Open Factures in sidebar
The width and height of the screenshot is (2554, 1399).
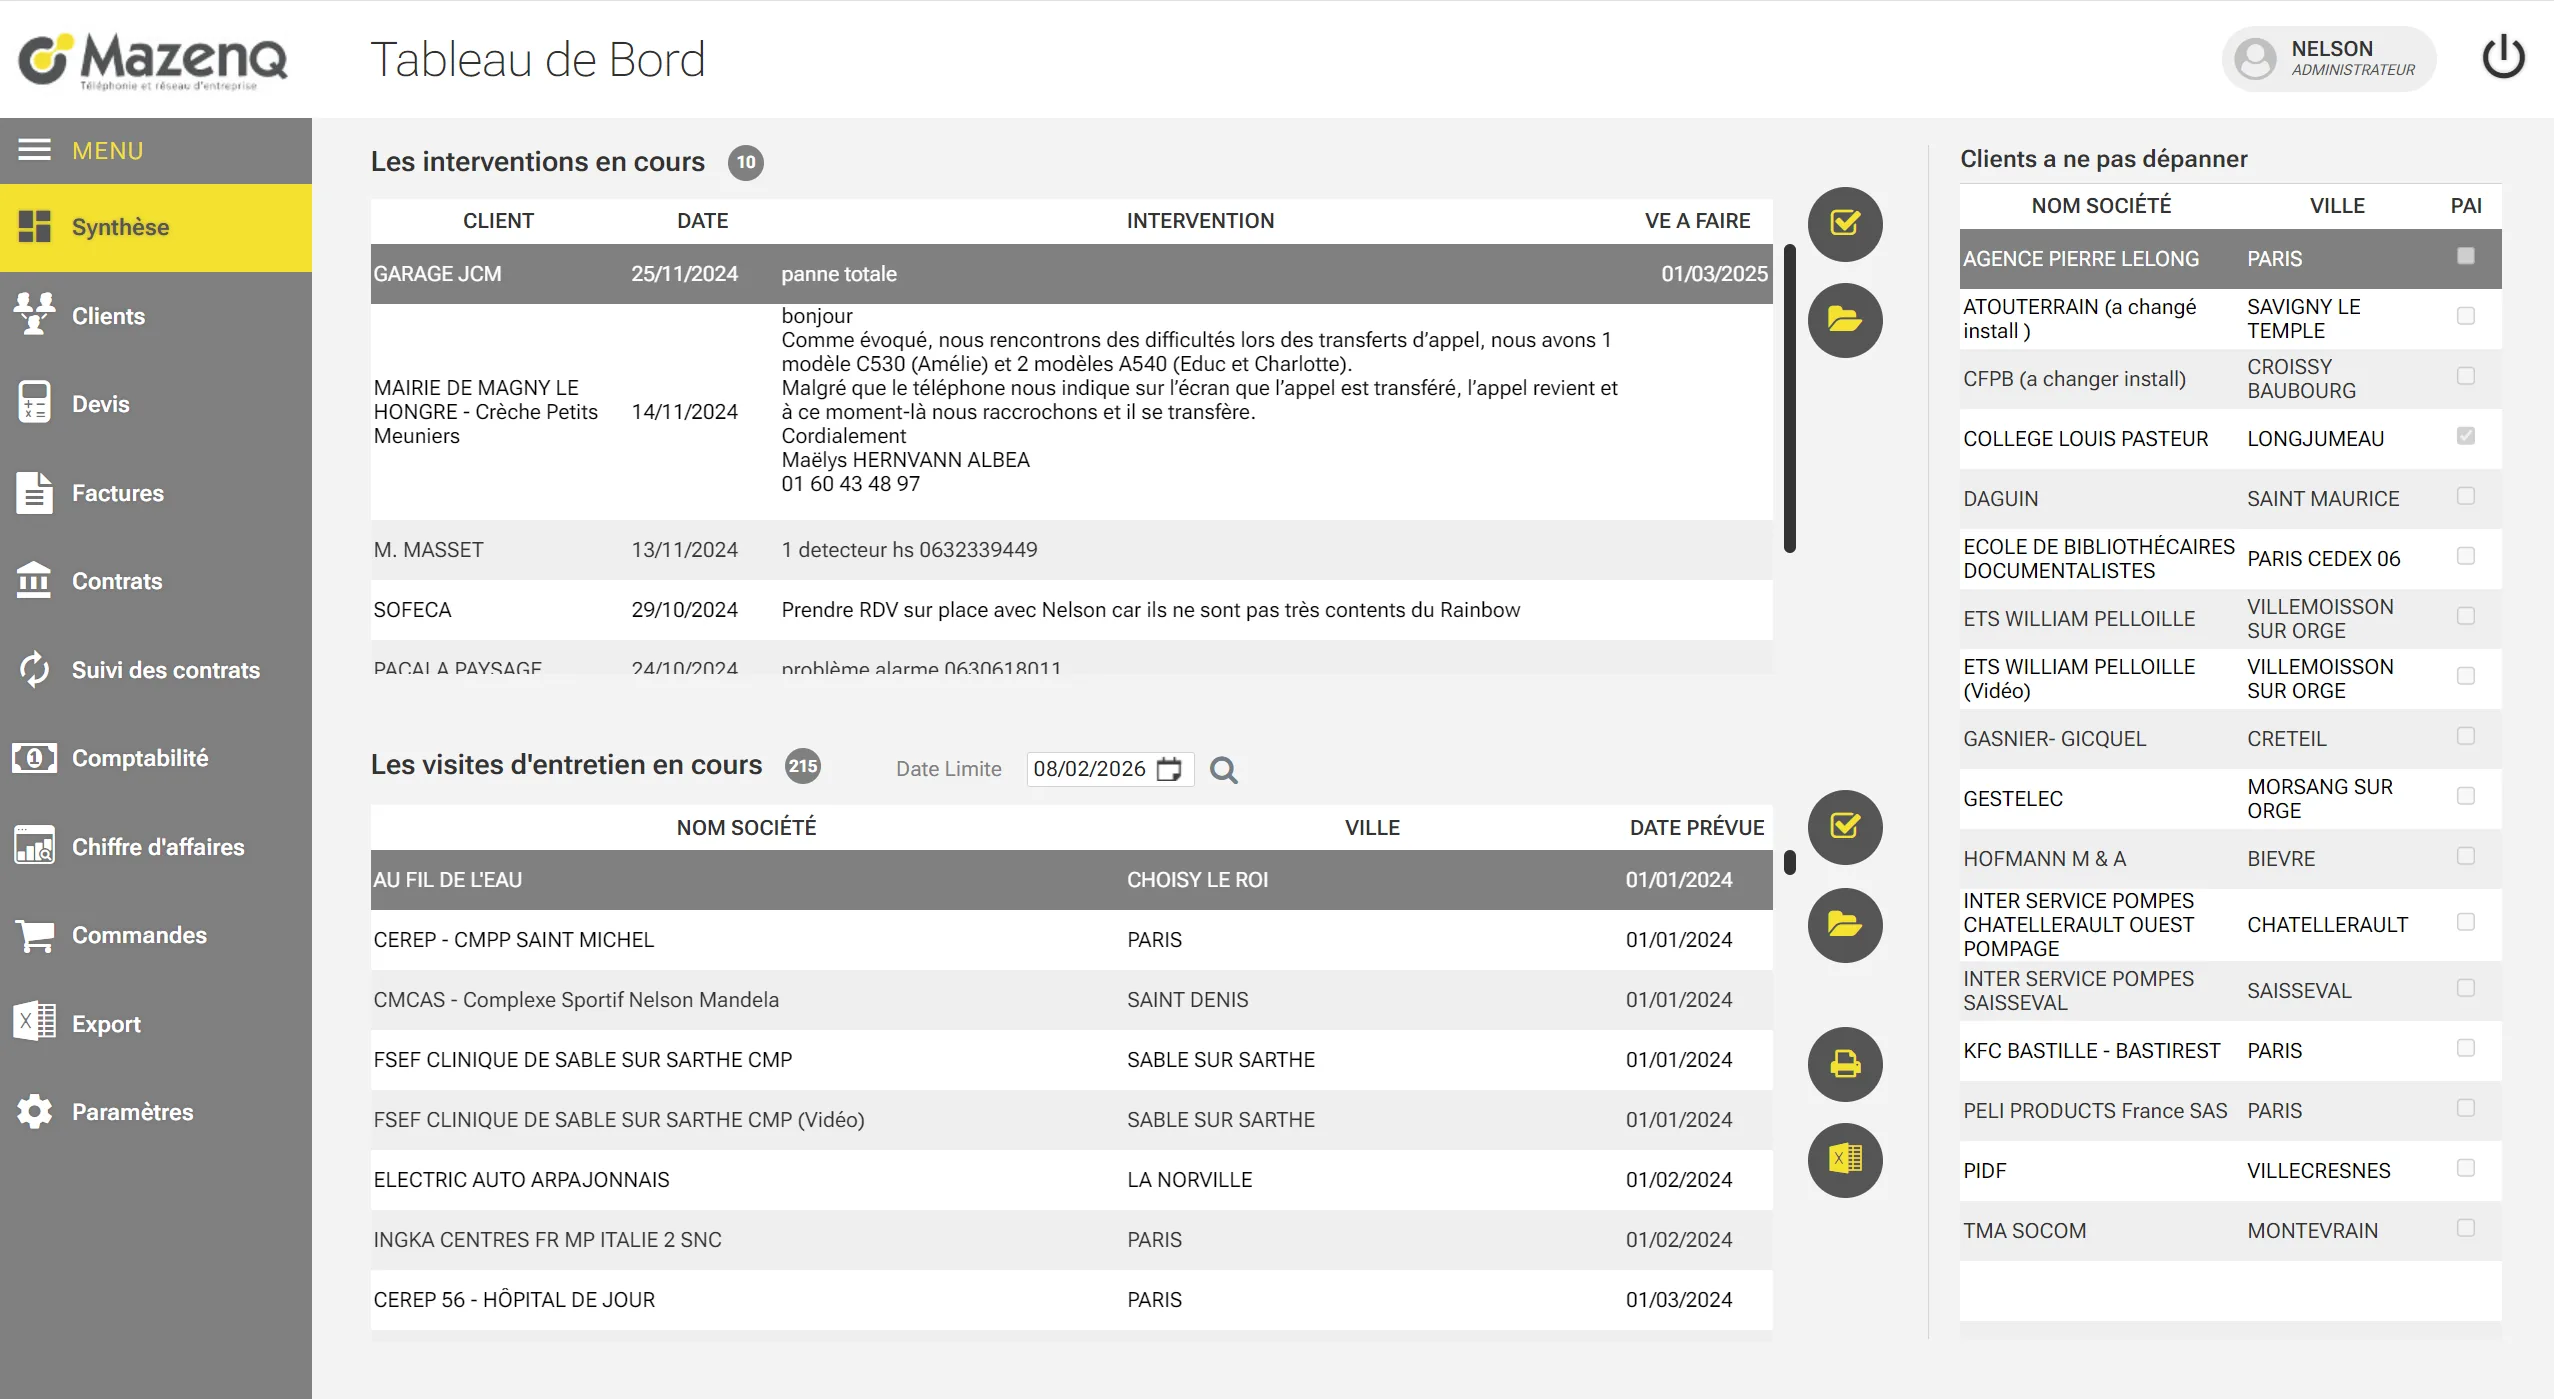coord(156,493)
